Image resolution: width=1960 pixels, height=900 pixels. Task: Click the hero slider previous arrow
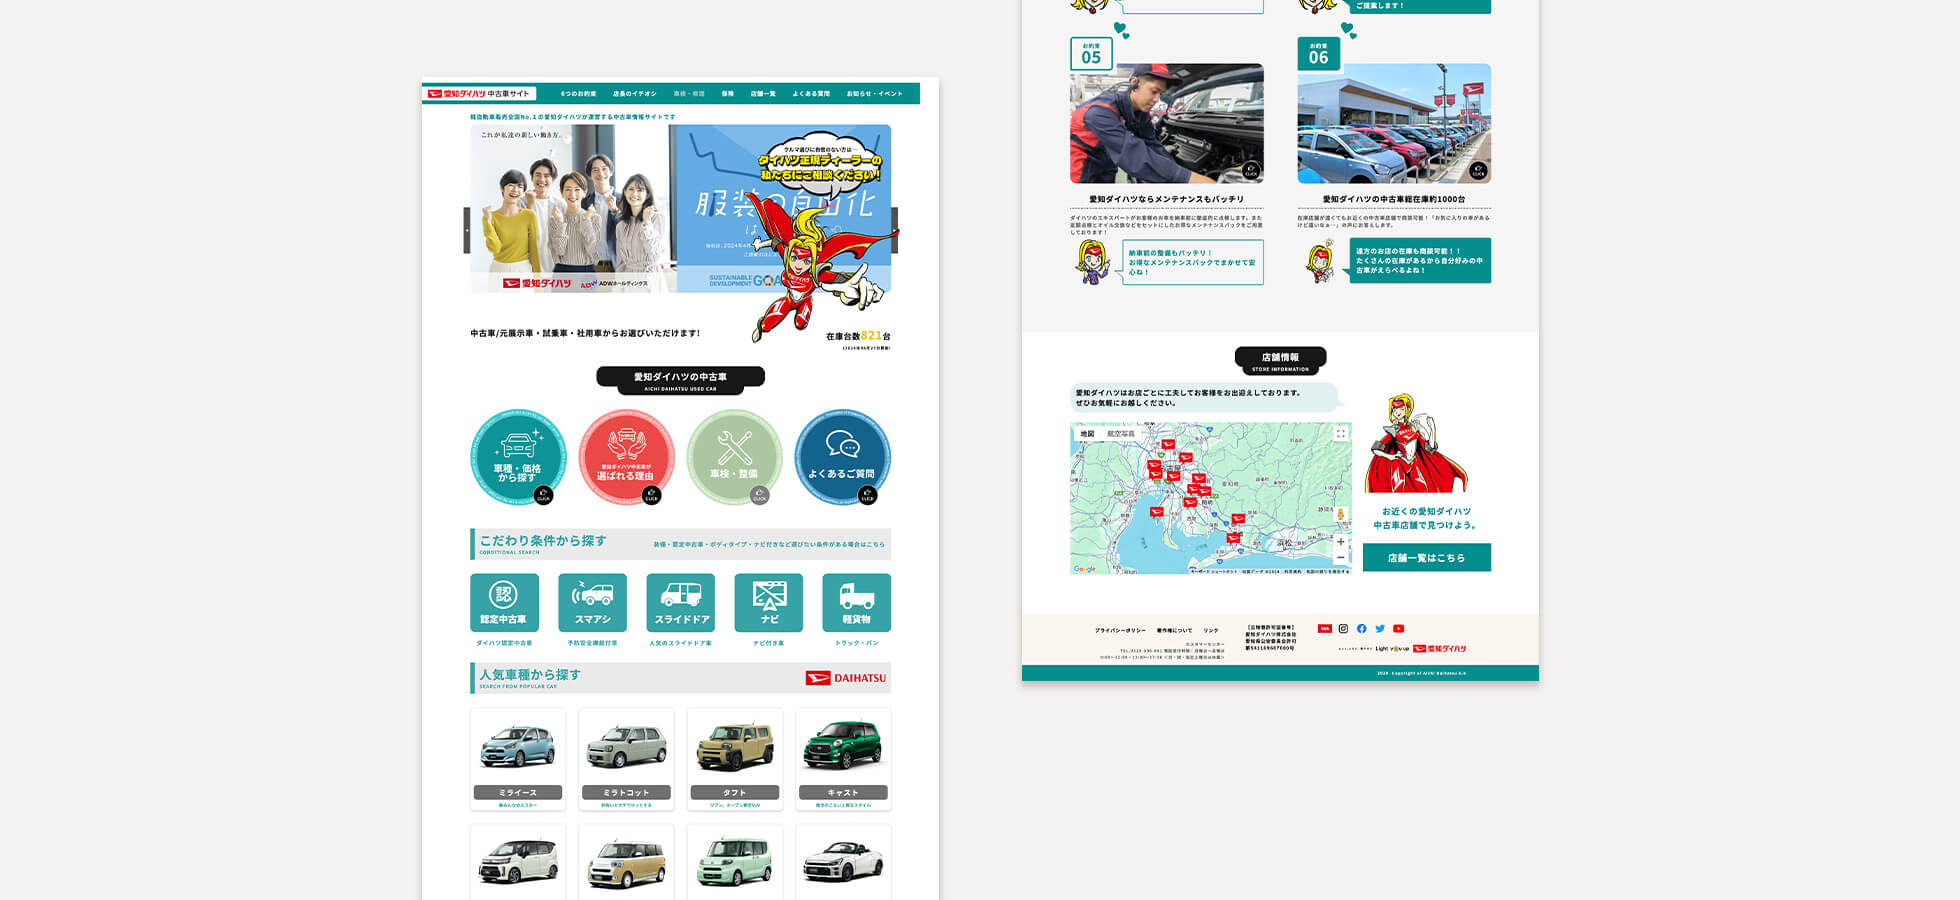[467, 230]
